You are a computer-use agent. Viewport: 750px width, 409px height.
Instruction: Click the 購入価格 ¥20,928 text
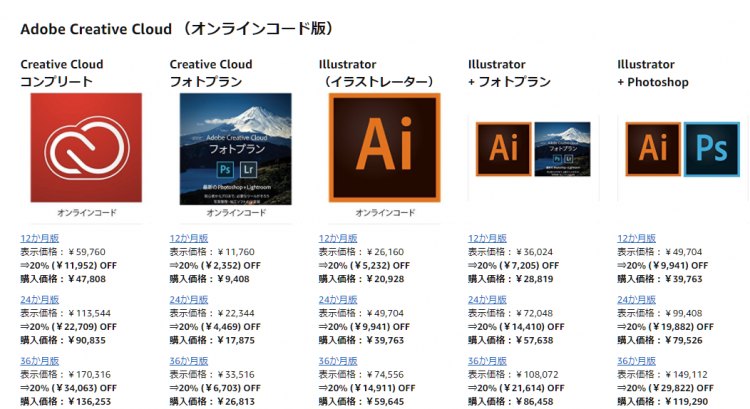point(362,279)
